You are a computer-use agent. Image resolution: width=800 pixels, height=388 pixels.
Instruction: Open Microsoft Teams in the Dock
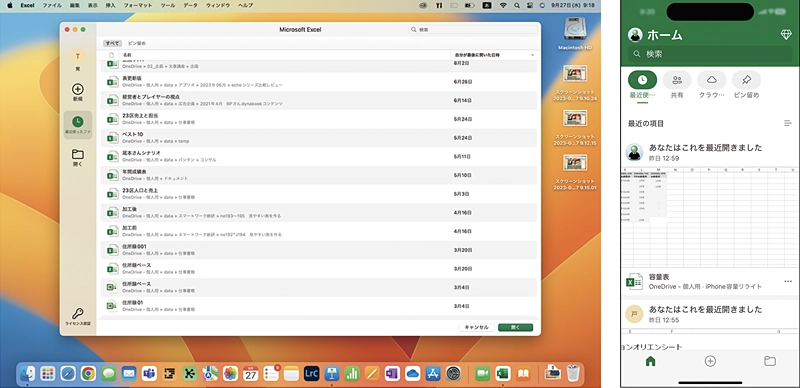click(149, 374)
